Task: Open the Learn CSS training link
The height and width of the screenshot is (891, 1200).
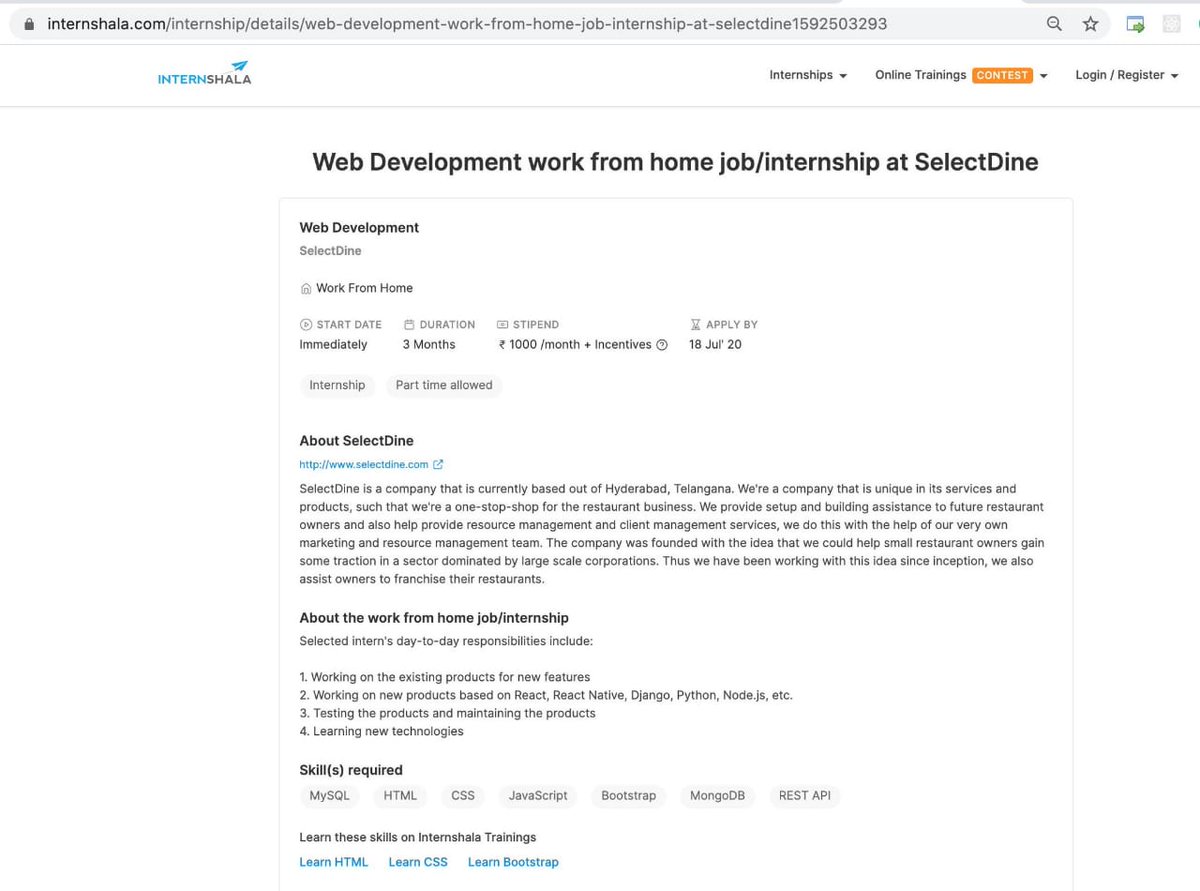Action: click(418, 862)
